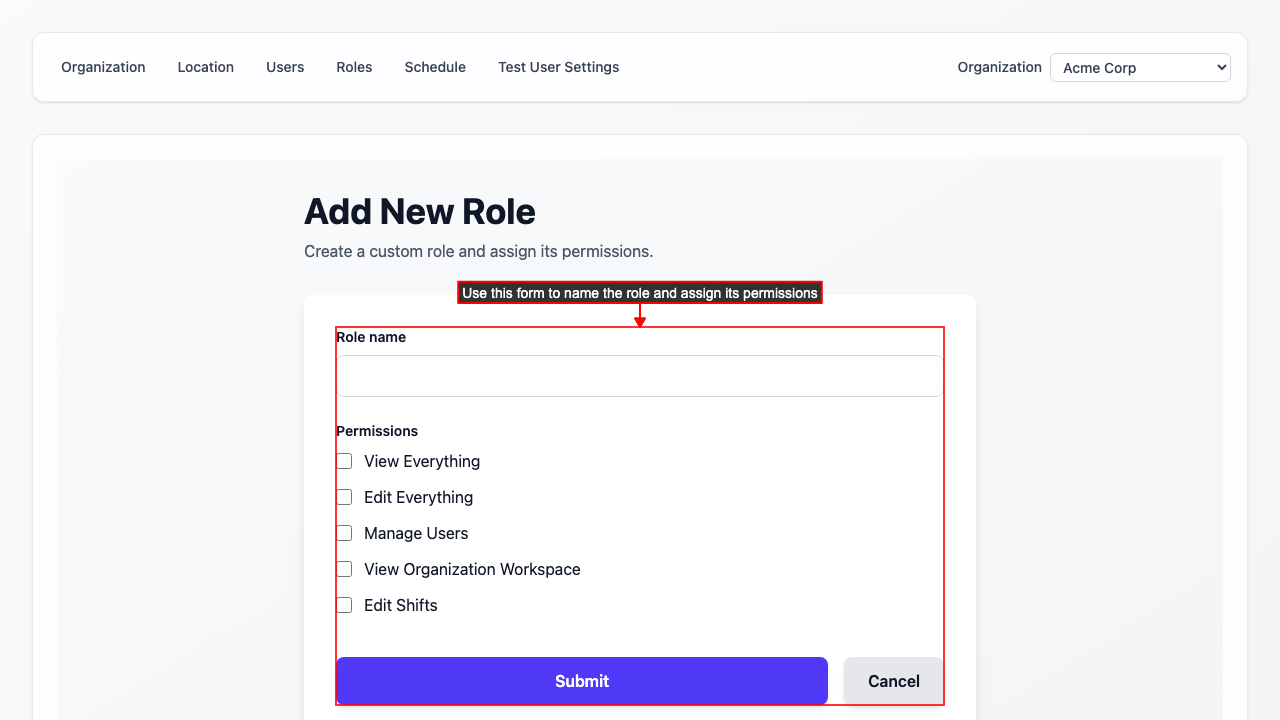
Task: Click the "Add New Role" page heading
Action: tap(419, 212)
